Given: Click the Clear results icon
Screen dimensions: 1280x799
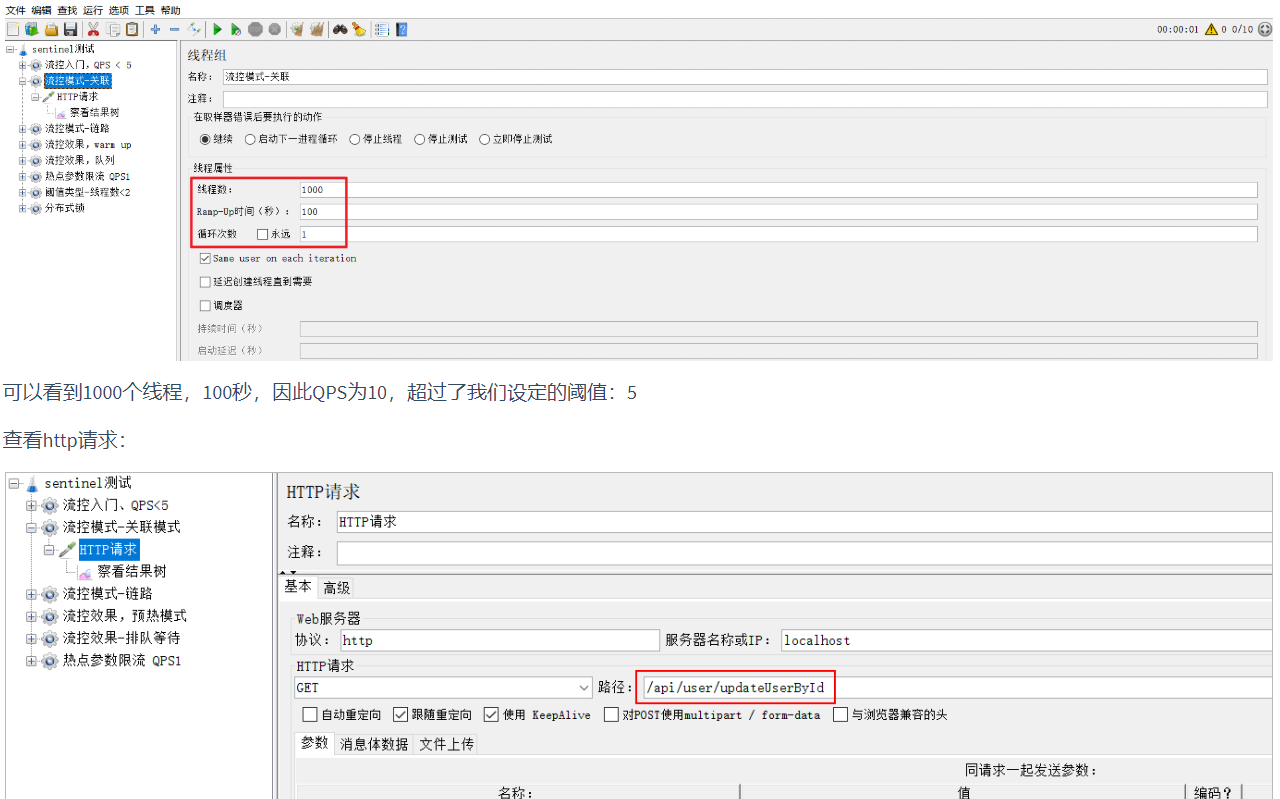Looking at the screenshot, I should [297, 29].
